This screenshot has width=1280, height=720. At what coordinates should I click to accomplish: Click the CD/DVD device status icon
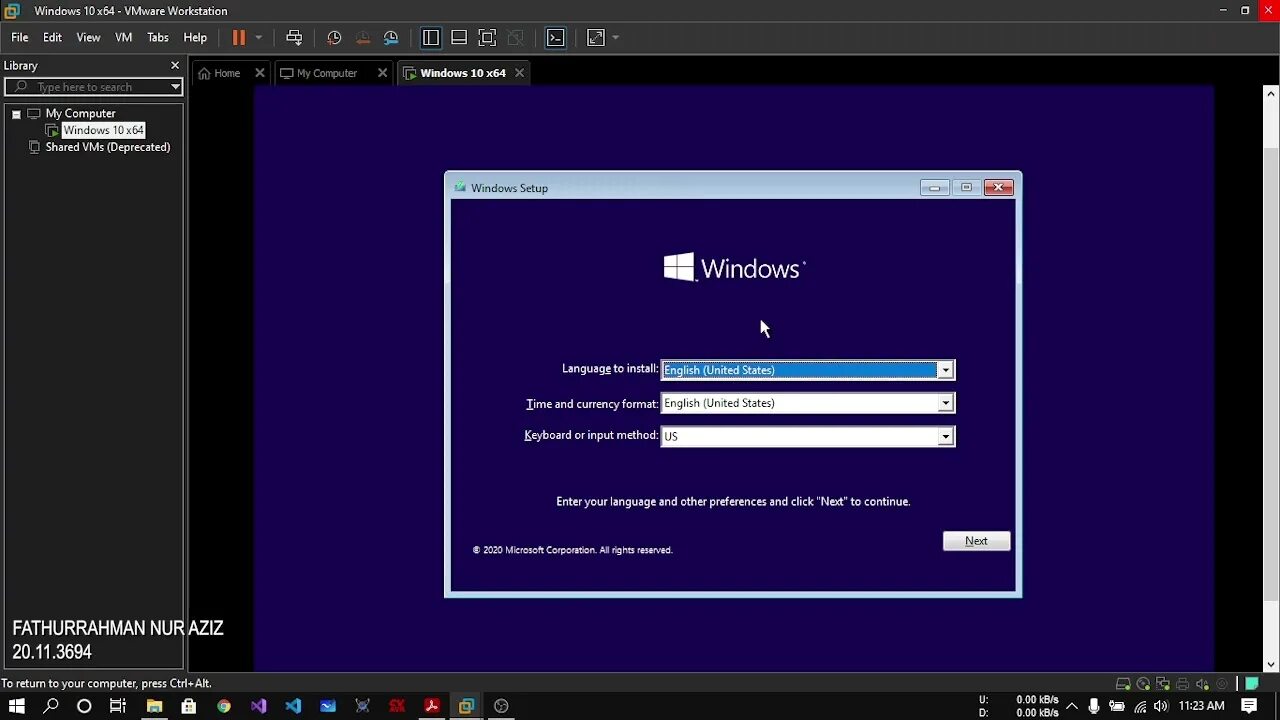[x=1143, y=684]
